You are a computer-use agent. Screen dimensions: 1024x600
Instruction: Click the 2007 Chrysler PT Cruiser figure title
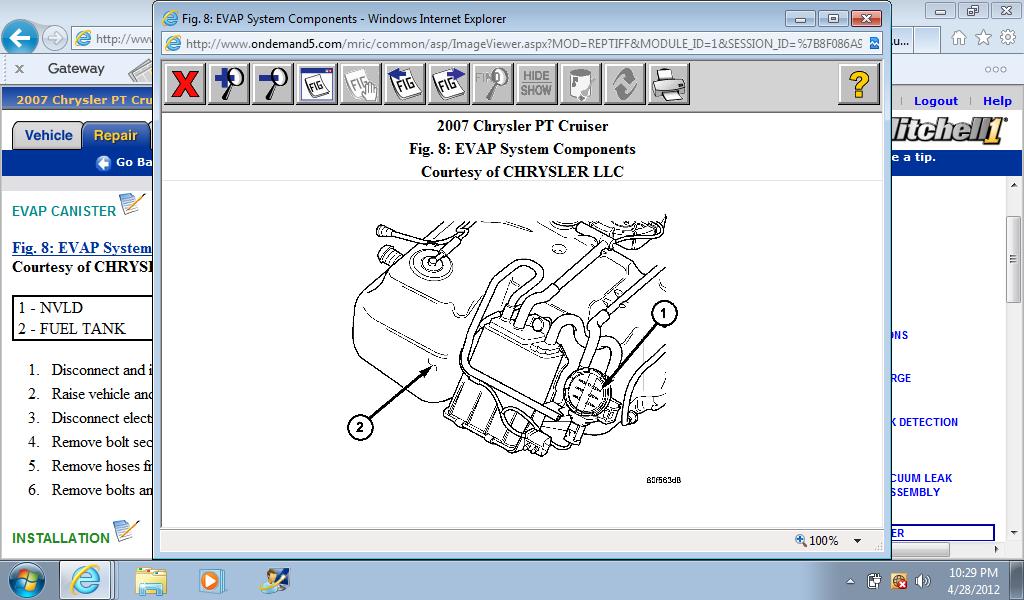pos(522,125)
